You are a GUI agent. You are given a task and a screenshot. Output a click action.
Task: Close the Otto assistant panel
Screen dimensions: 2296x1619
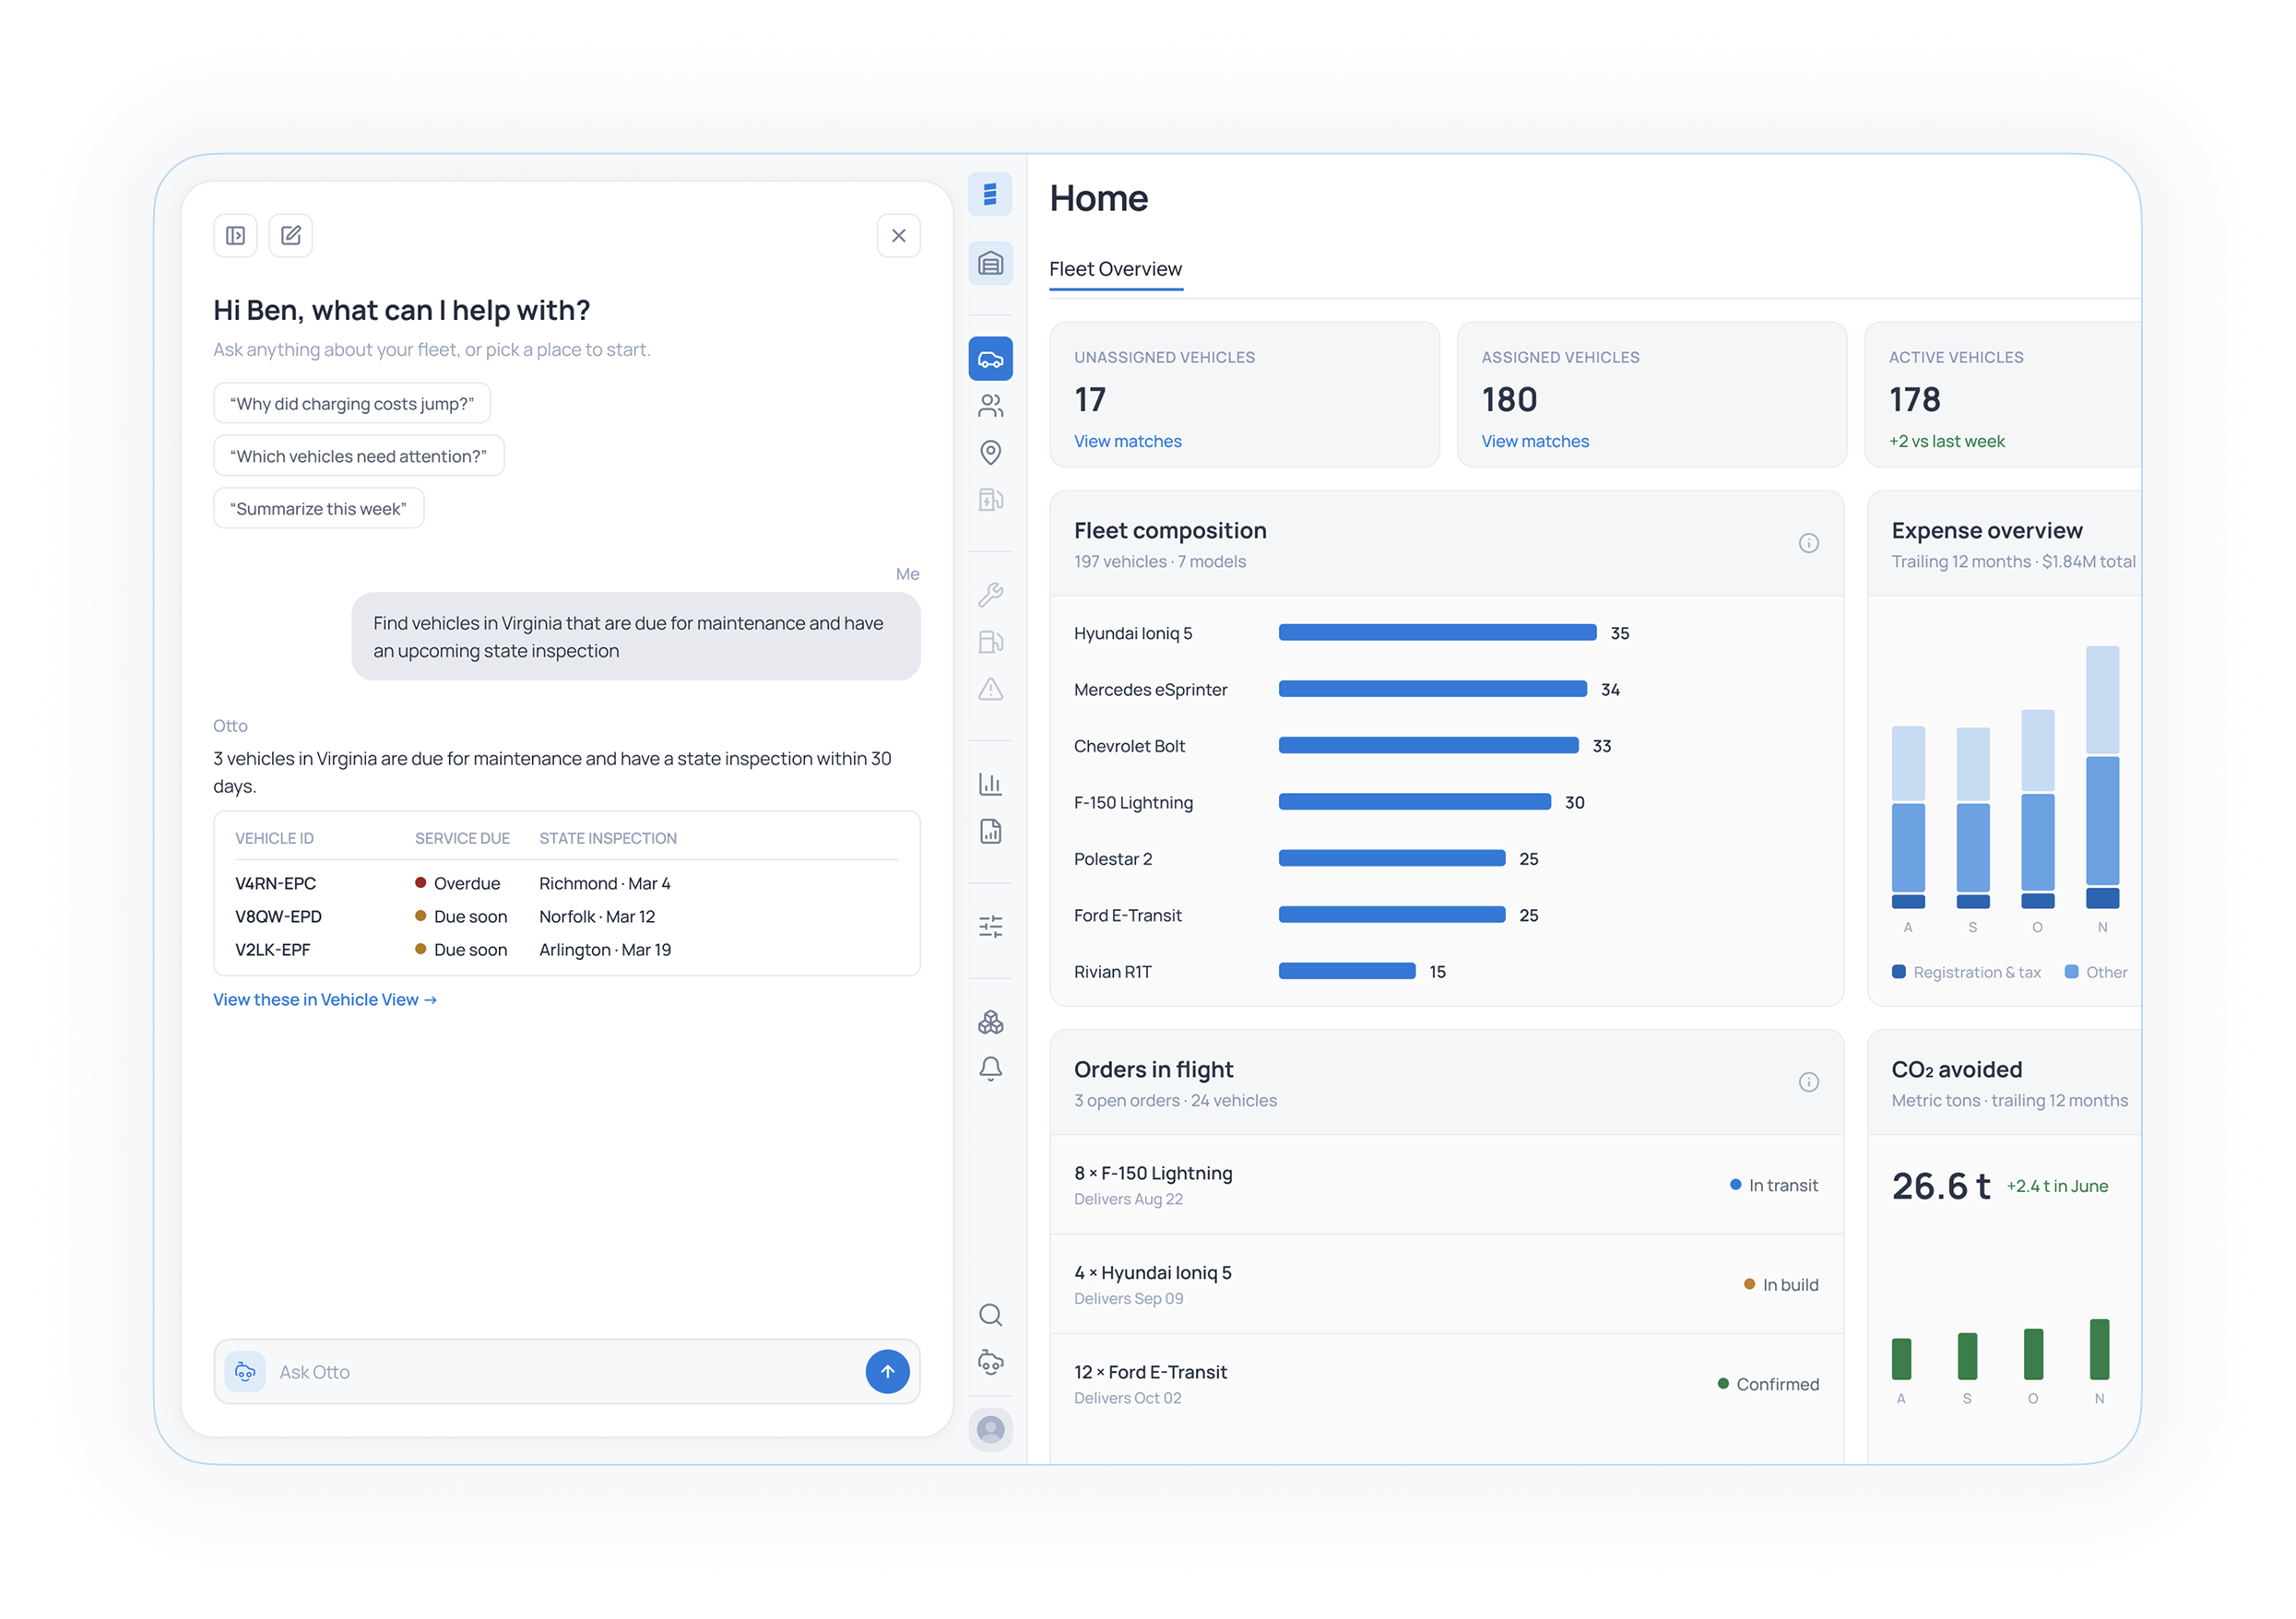[898, 236]
